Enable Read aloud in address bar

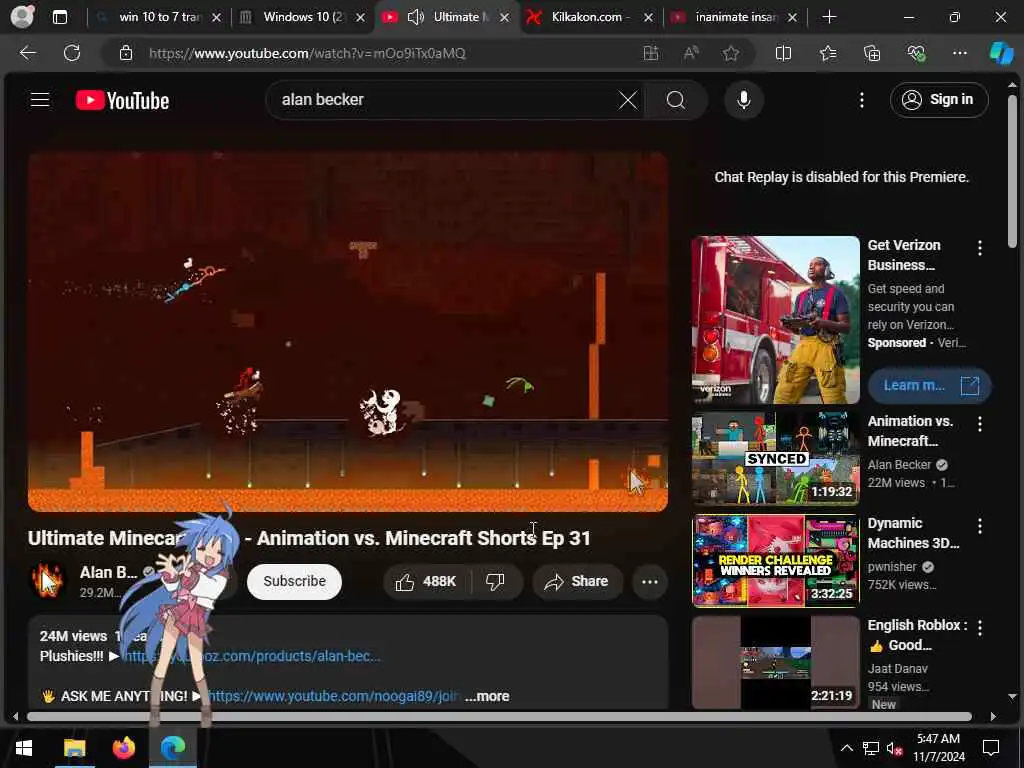[690, 54]
